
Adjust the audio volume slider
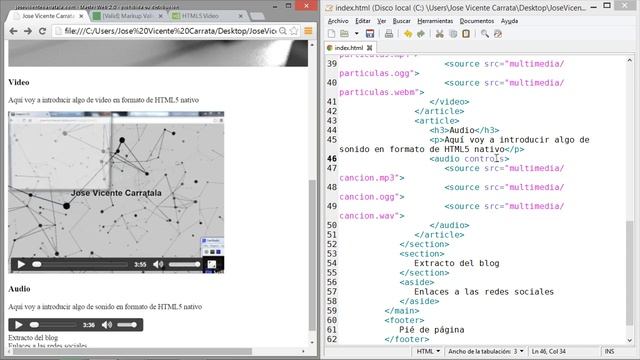tap(127, 325)
